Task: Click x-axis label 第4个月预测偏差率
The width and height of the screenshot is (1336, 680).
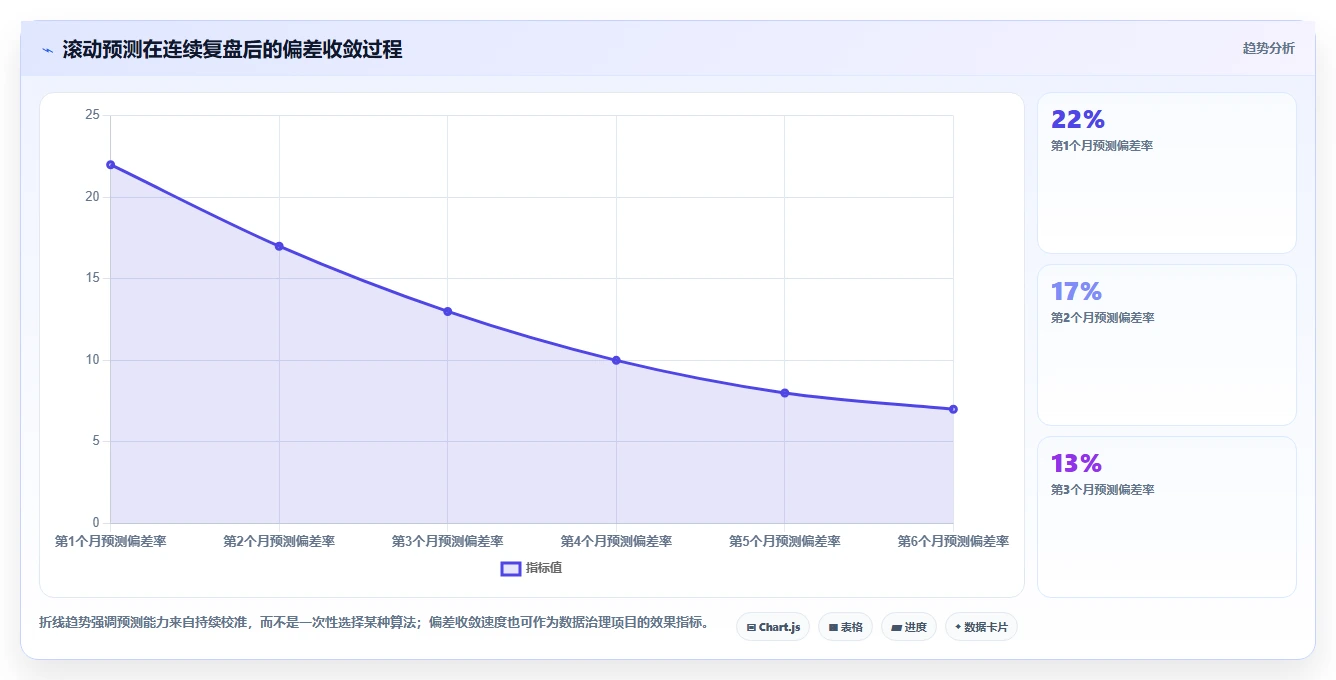Action: 616,541
